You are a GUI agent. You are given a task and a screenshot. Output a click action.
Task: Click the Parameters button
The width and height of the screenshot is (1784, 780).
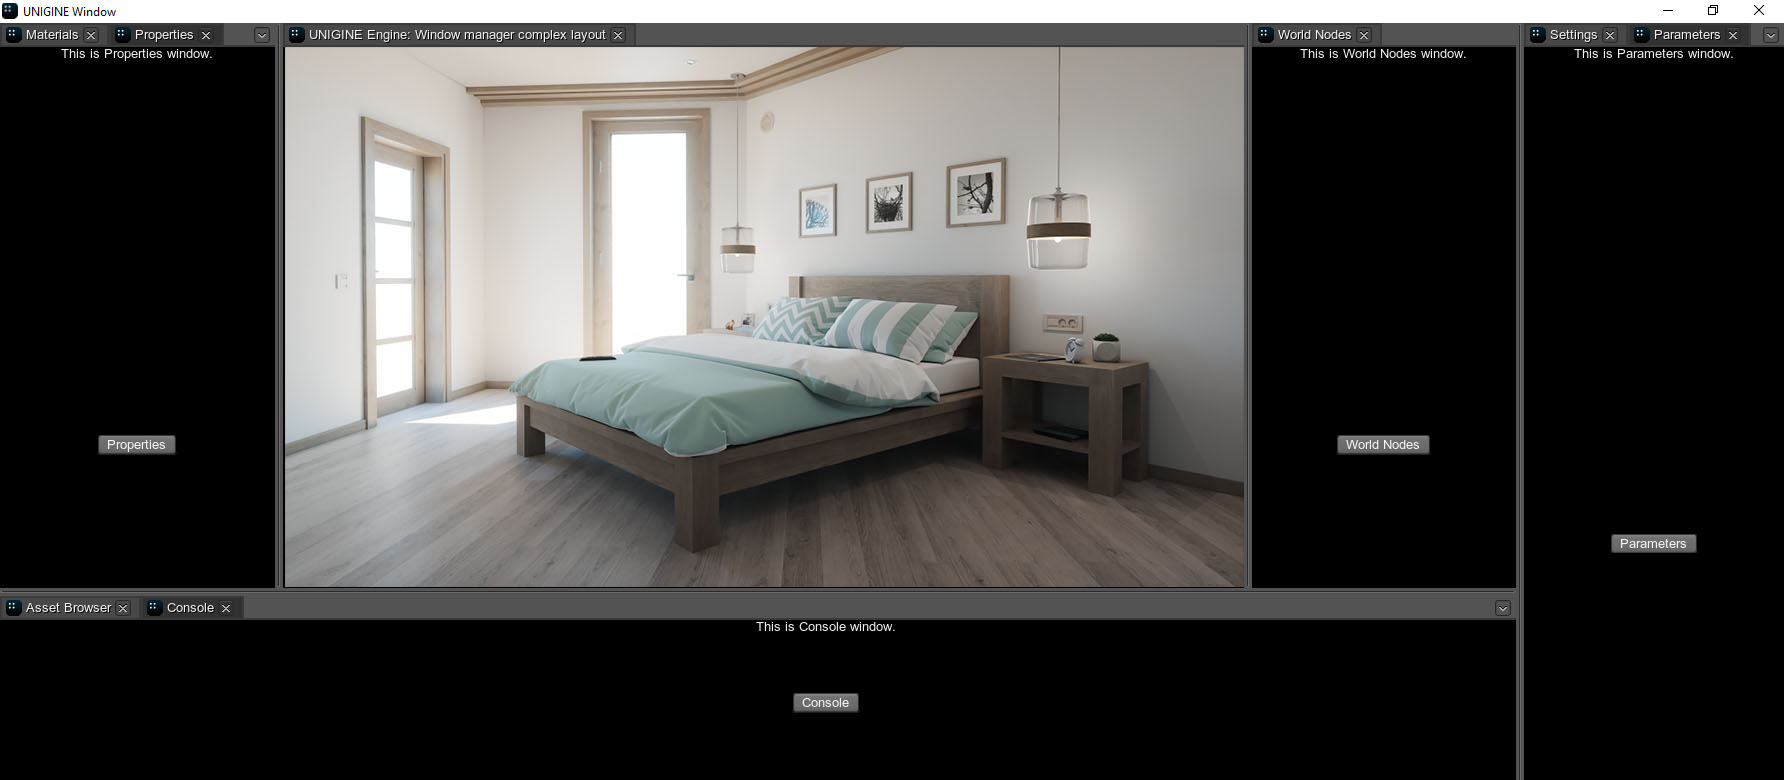[x=1652, y=544]
